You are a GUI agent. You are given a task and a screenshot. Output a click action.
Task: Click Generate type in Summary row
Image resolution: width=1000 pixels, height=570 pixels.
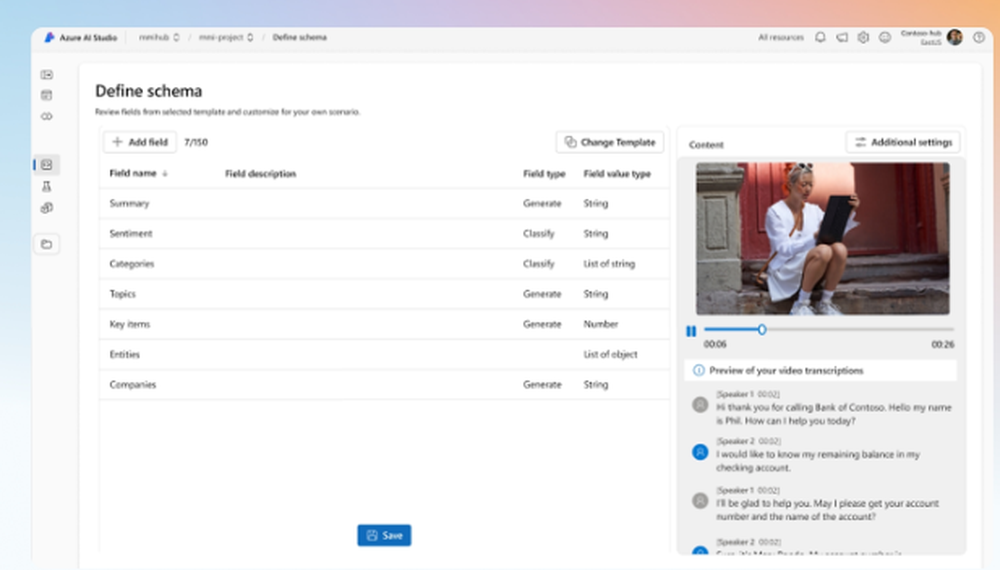(x=542, y=203)
